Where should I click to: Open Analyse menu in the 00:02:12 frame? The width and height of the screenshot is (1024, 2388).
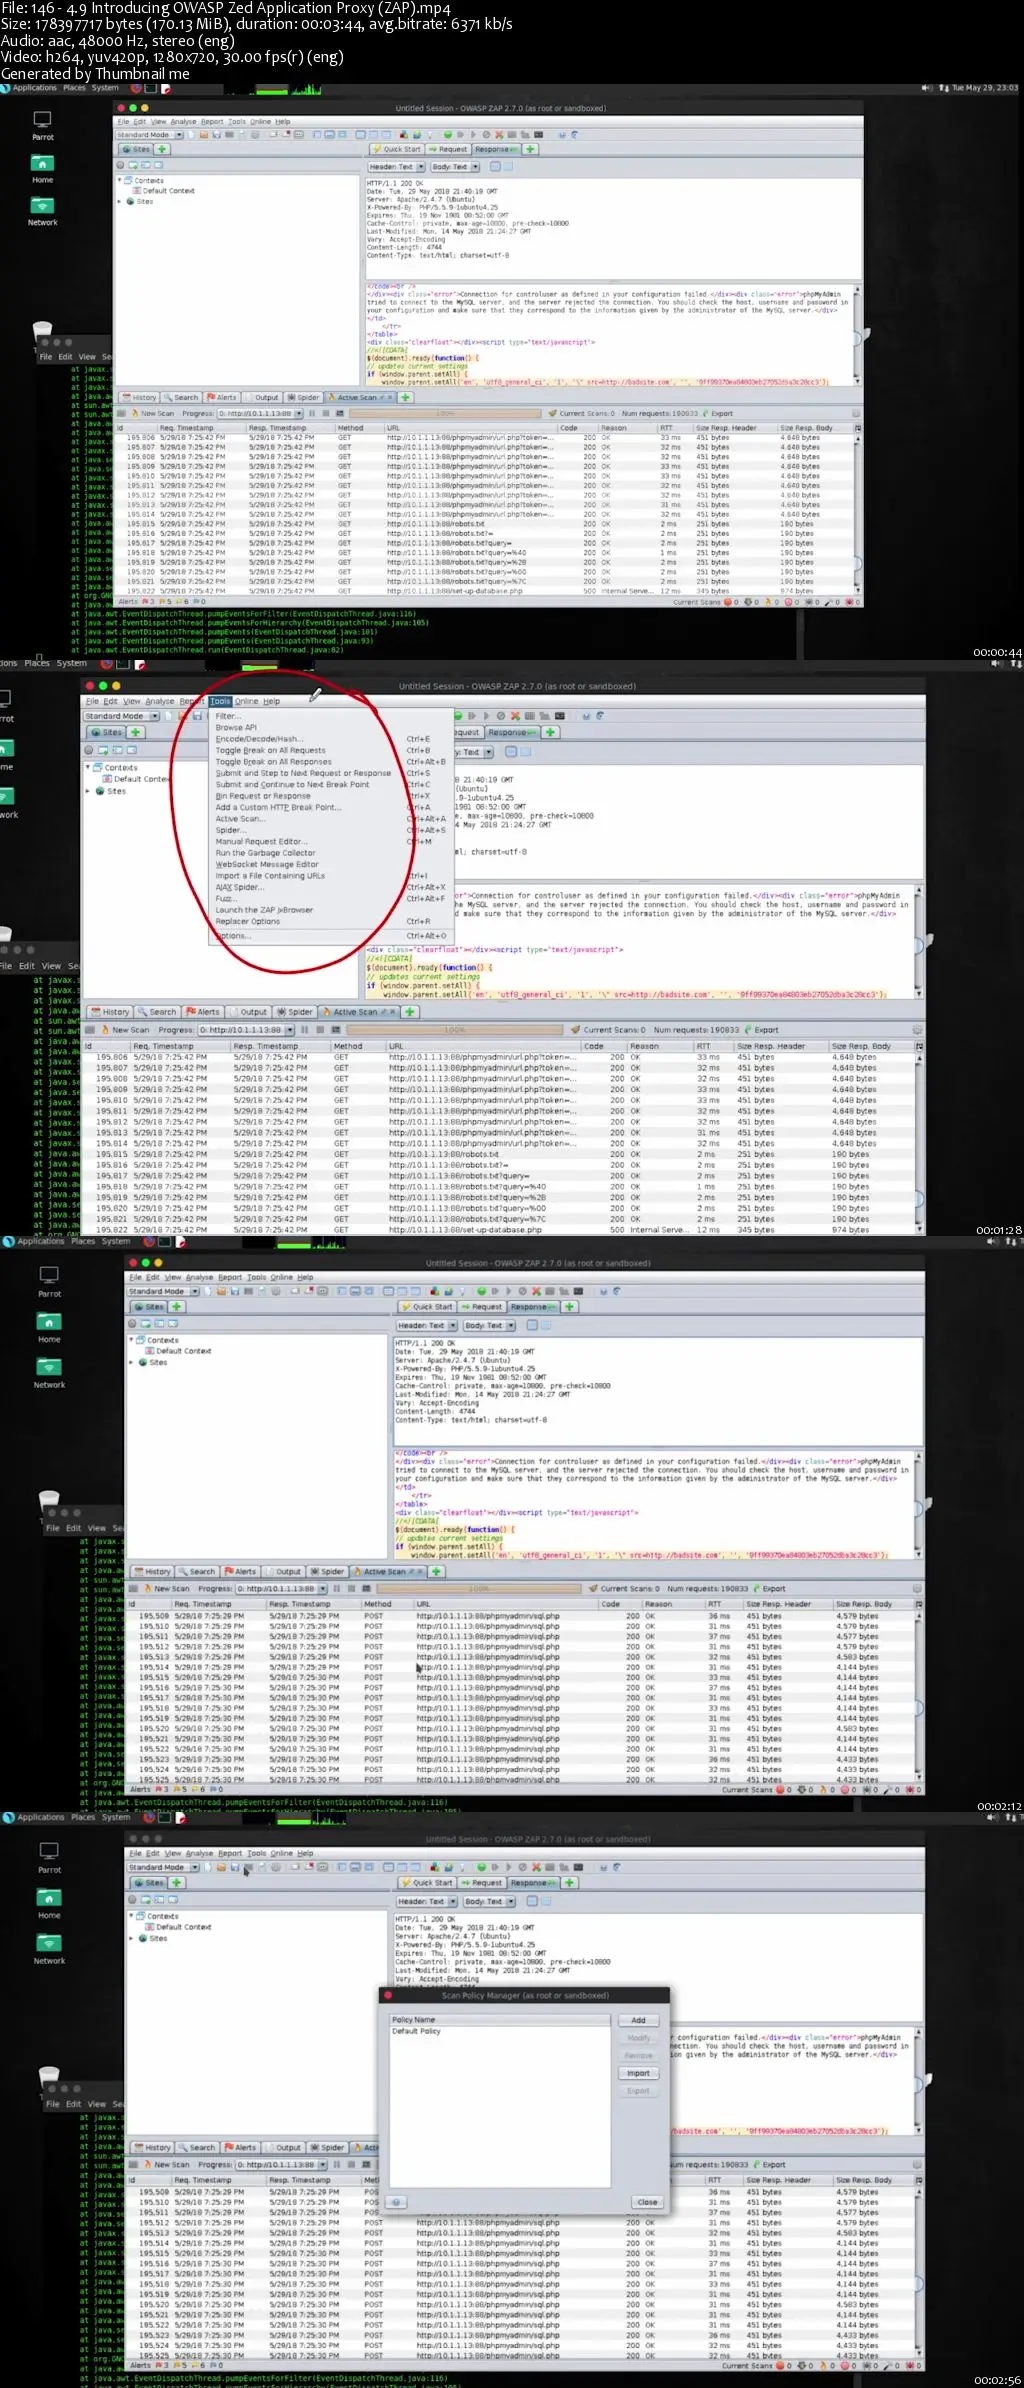200,1277
